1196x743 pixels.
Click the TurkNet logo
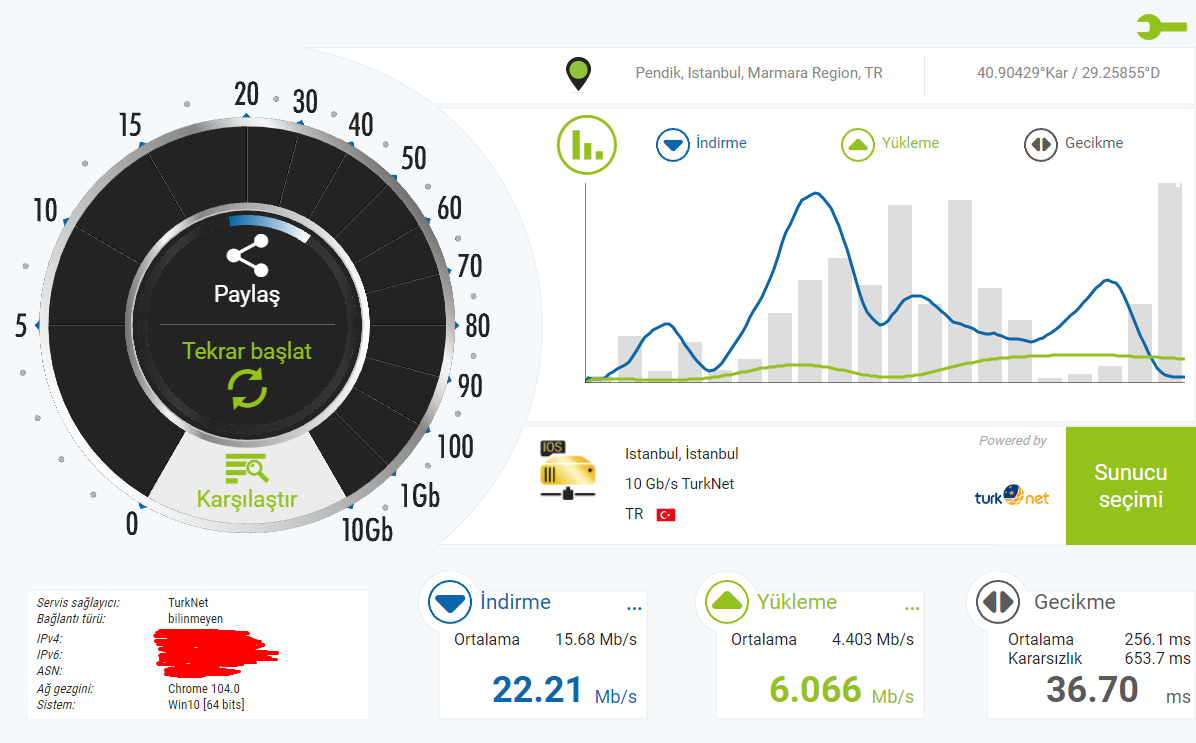[1011, 497]
